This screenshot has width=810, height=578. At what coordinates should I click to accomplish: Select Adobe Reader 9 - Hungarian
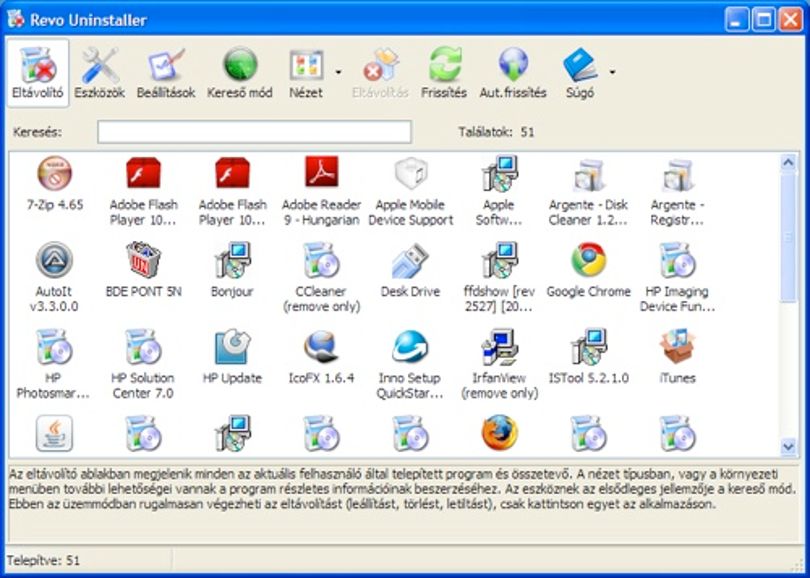click(321, 191)
